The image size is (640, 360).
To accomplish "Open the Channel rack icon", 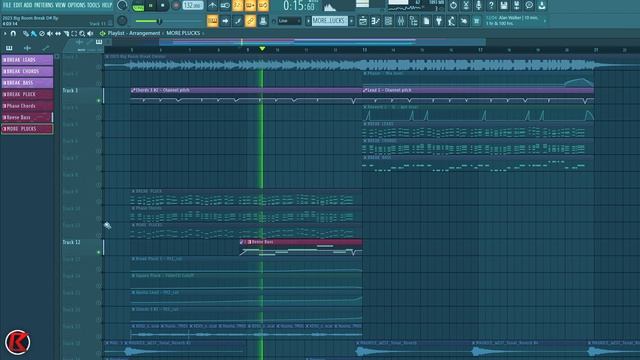I will (388, 20).
